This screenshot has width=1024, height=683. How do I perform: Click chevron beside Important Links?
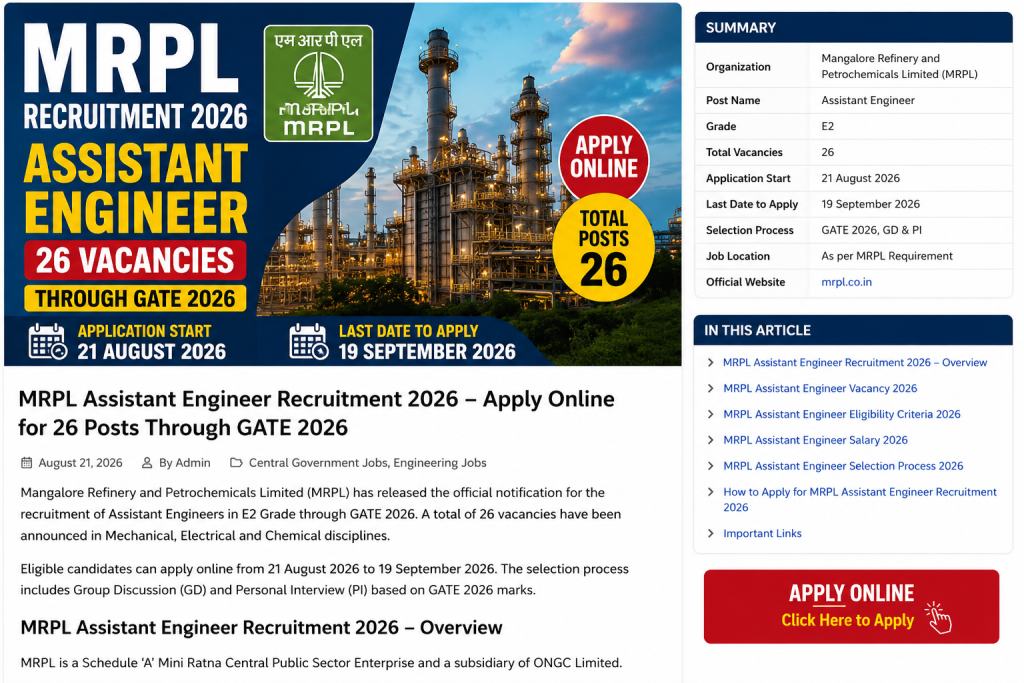711,533
